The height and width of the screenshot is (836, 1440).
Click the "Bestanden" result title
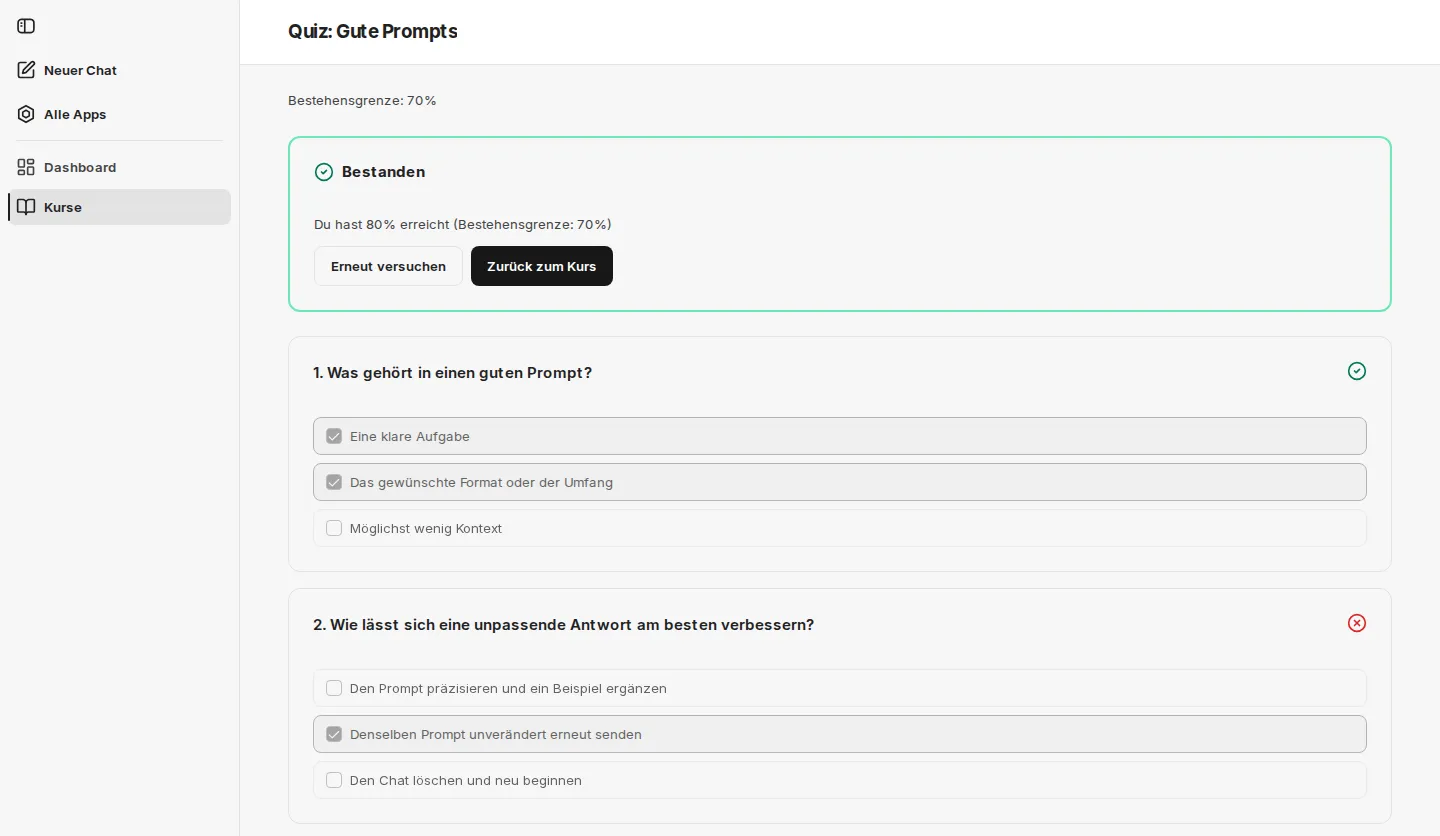[383, 172]
